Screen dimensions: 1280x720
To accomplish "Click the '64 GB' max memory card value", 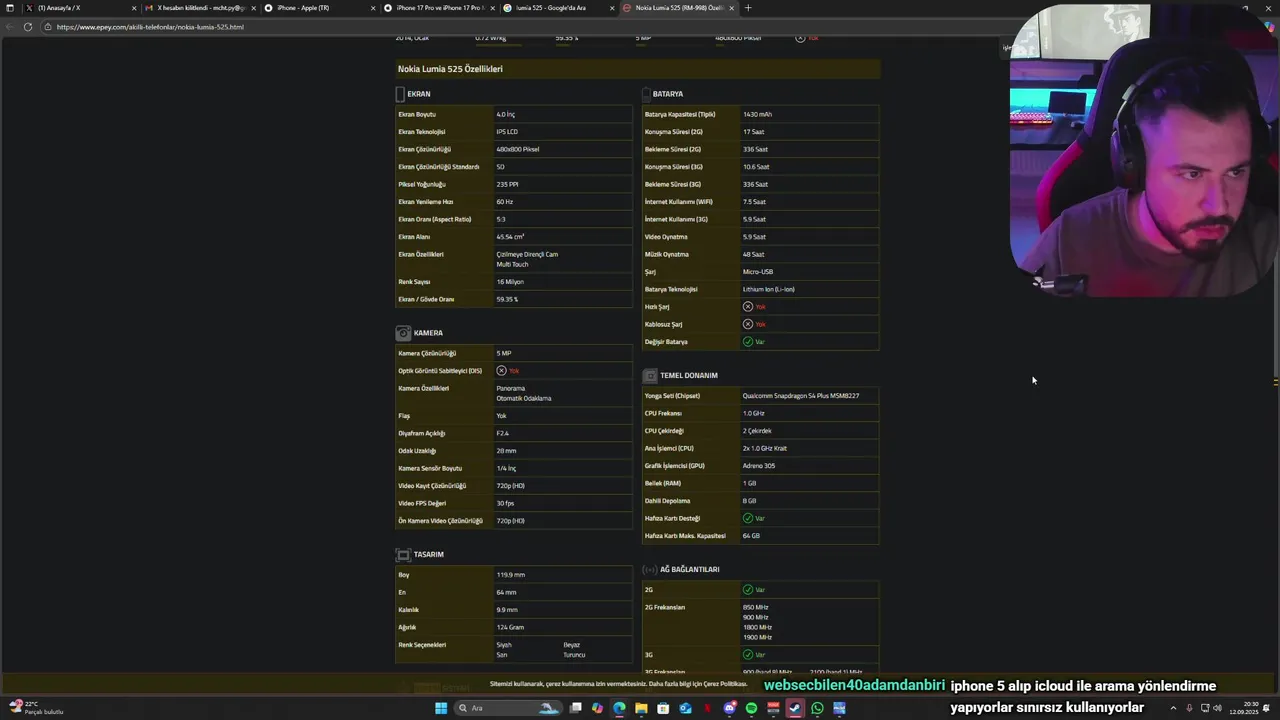I will (x=751, y=536).
